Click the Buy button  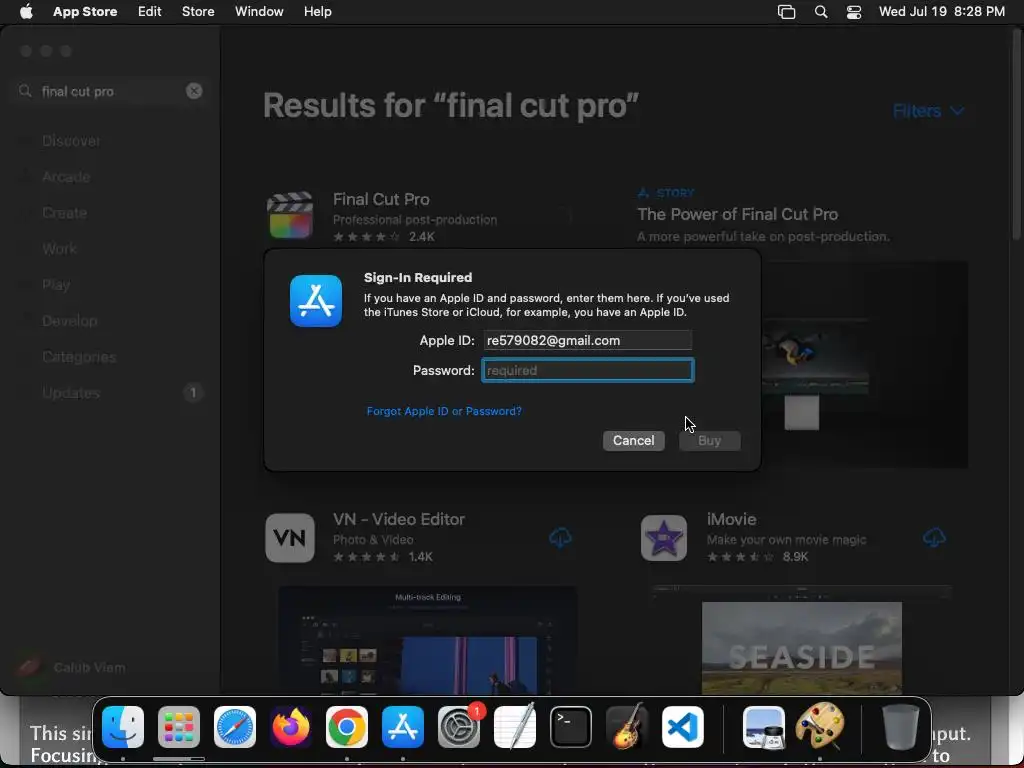(x=709, y=441)
